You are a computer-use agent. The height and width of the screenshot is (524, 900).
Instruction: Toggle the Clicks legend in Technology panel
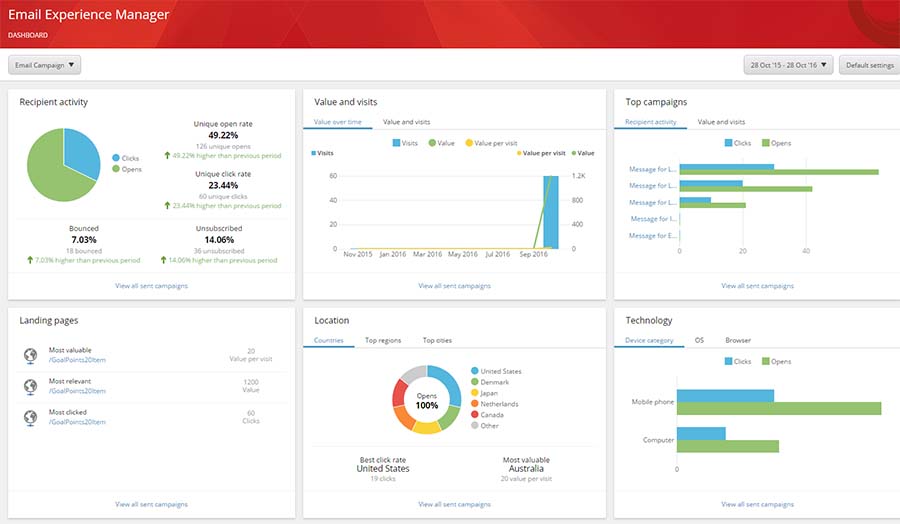pyautogui.click(x=735, y=361)
